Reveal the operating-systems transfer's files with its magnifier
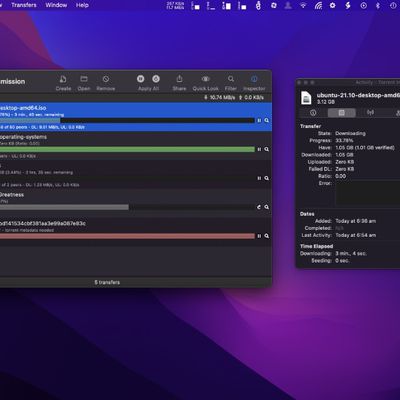The image size is (400, 400). (267, 149)
